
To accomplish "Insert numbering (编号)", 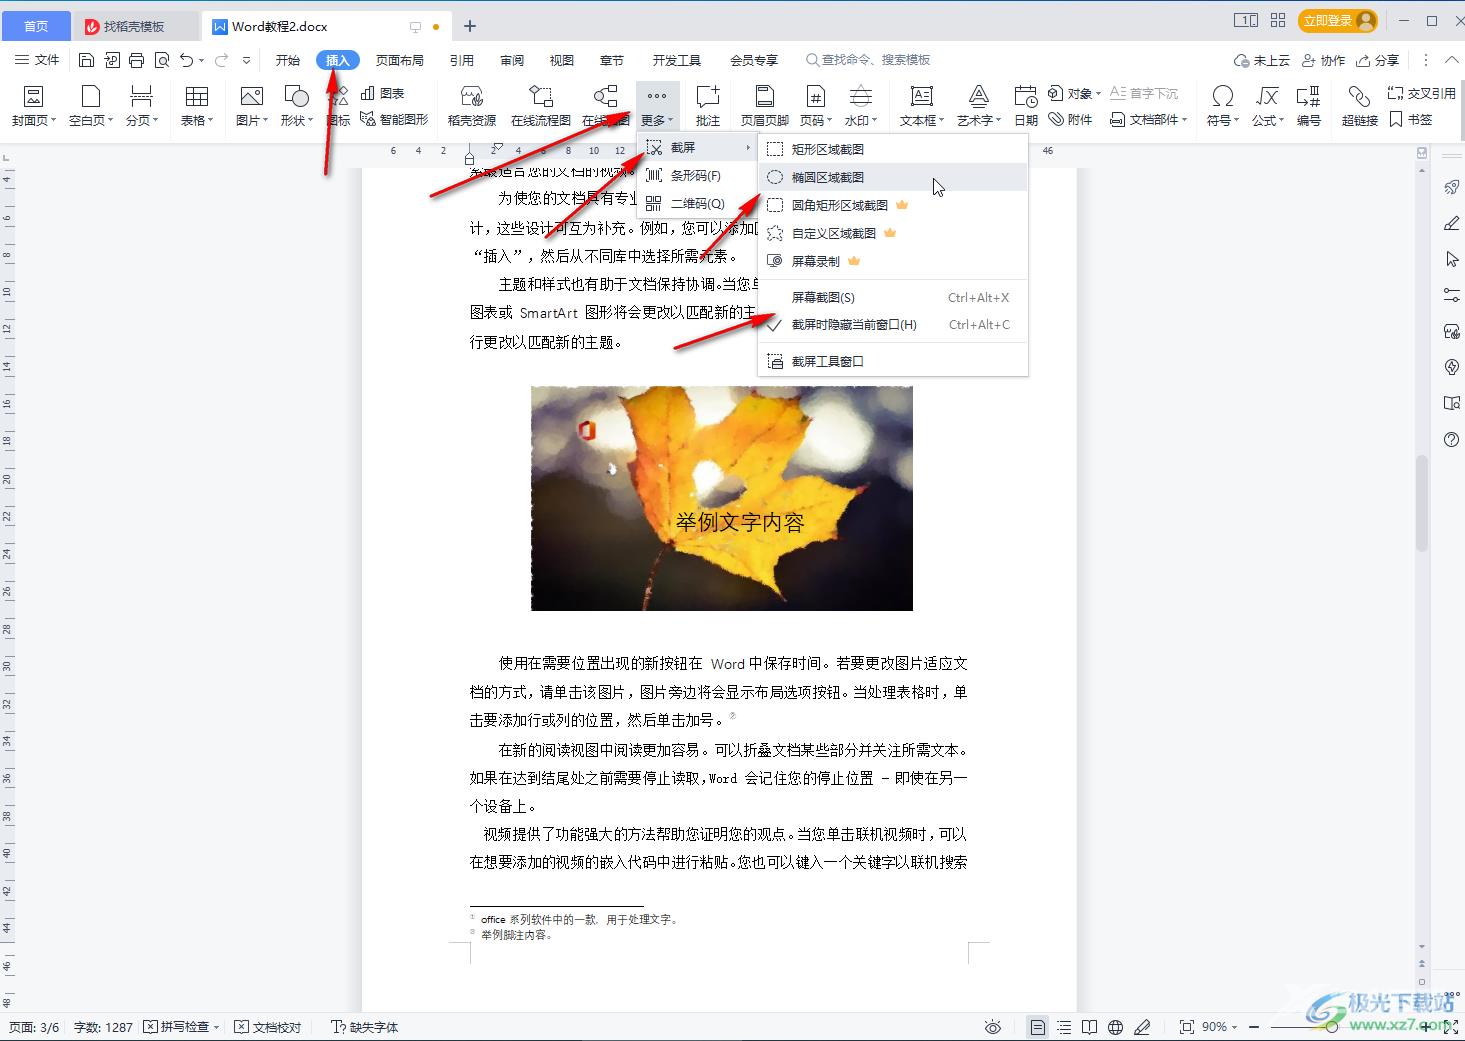I will (x=1308, y=106).
